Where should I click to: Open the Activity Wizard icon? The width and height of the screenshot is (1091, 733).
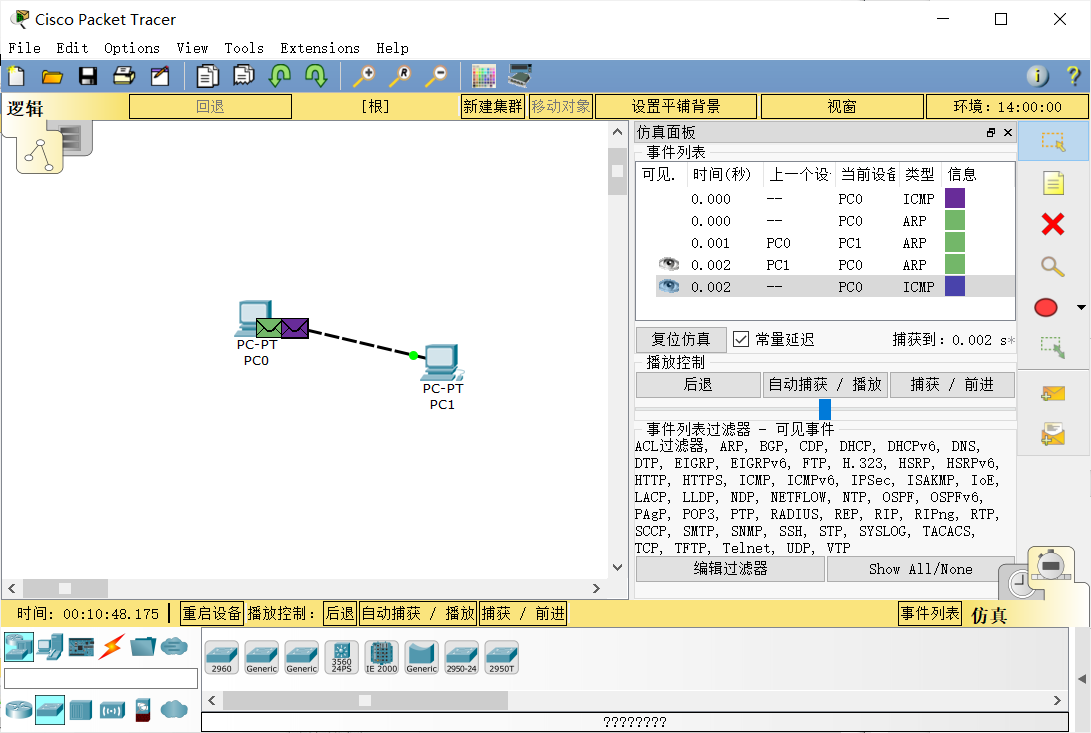point(160,76)
